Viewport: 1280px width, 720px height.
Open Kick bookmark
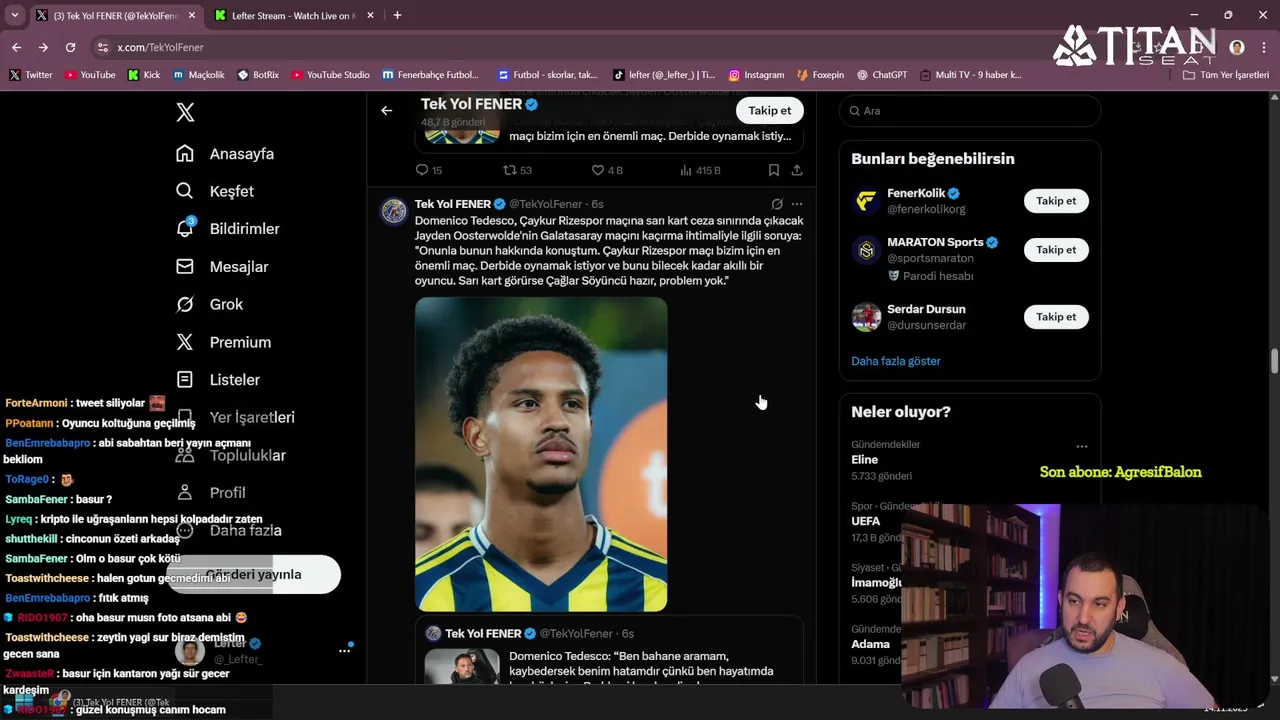(x=144, y=75)
